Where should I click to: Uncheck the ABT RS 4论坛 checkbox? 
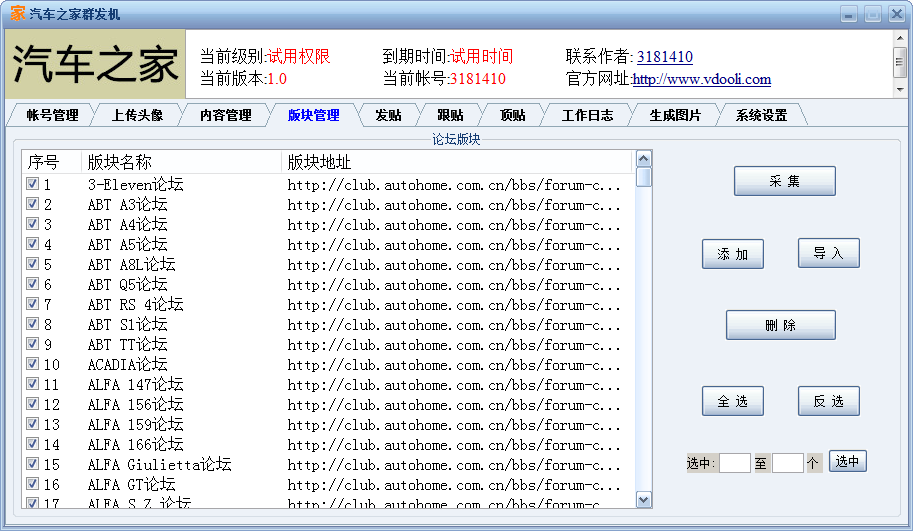coord(32,304)
